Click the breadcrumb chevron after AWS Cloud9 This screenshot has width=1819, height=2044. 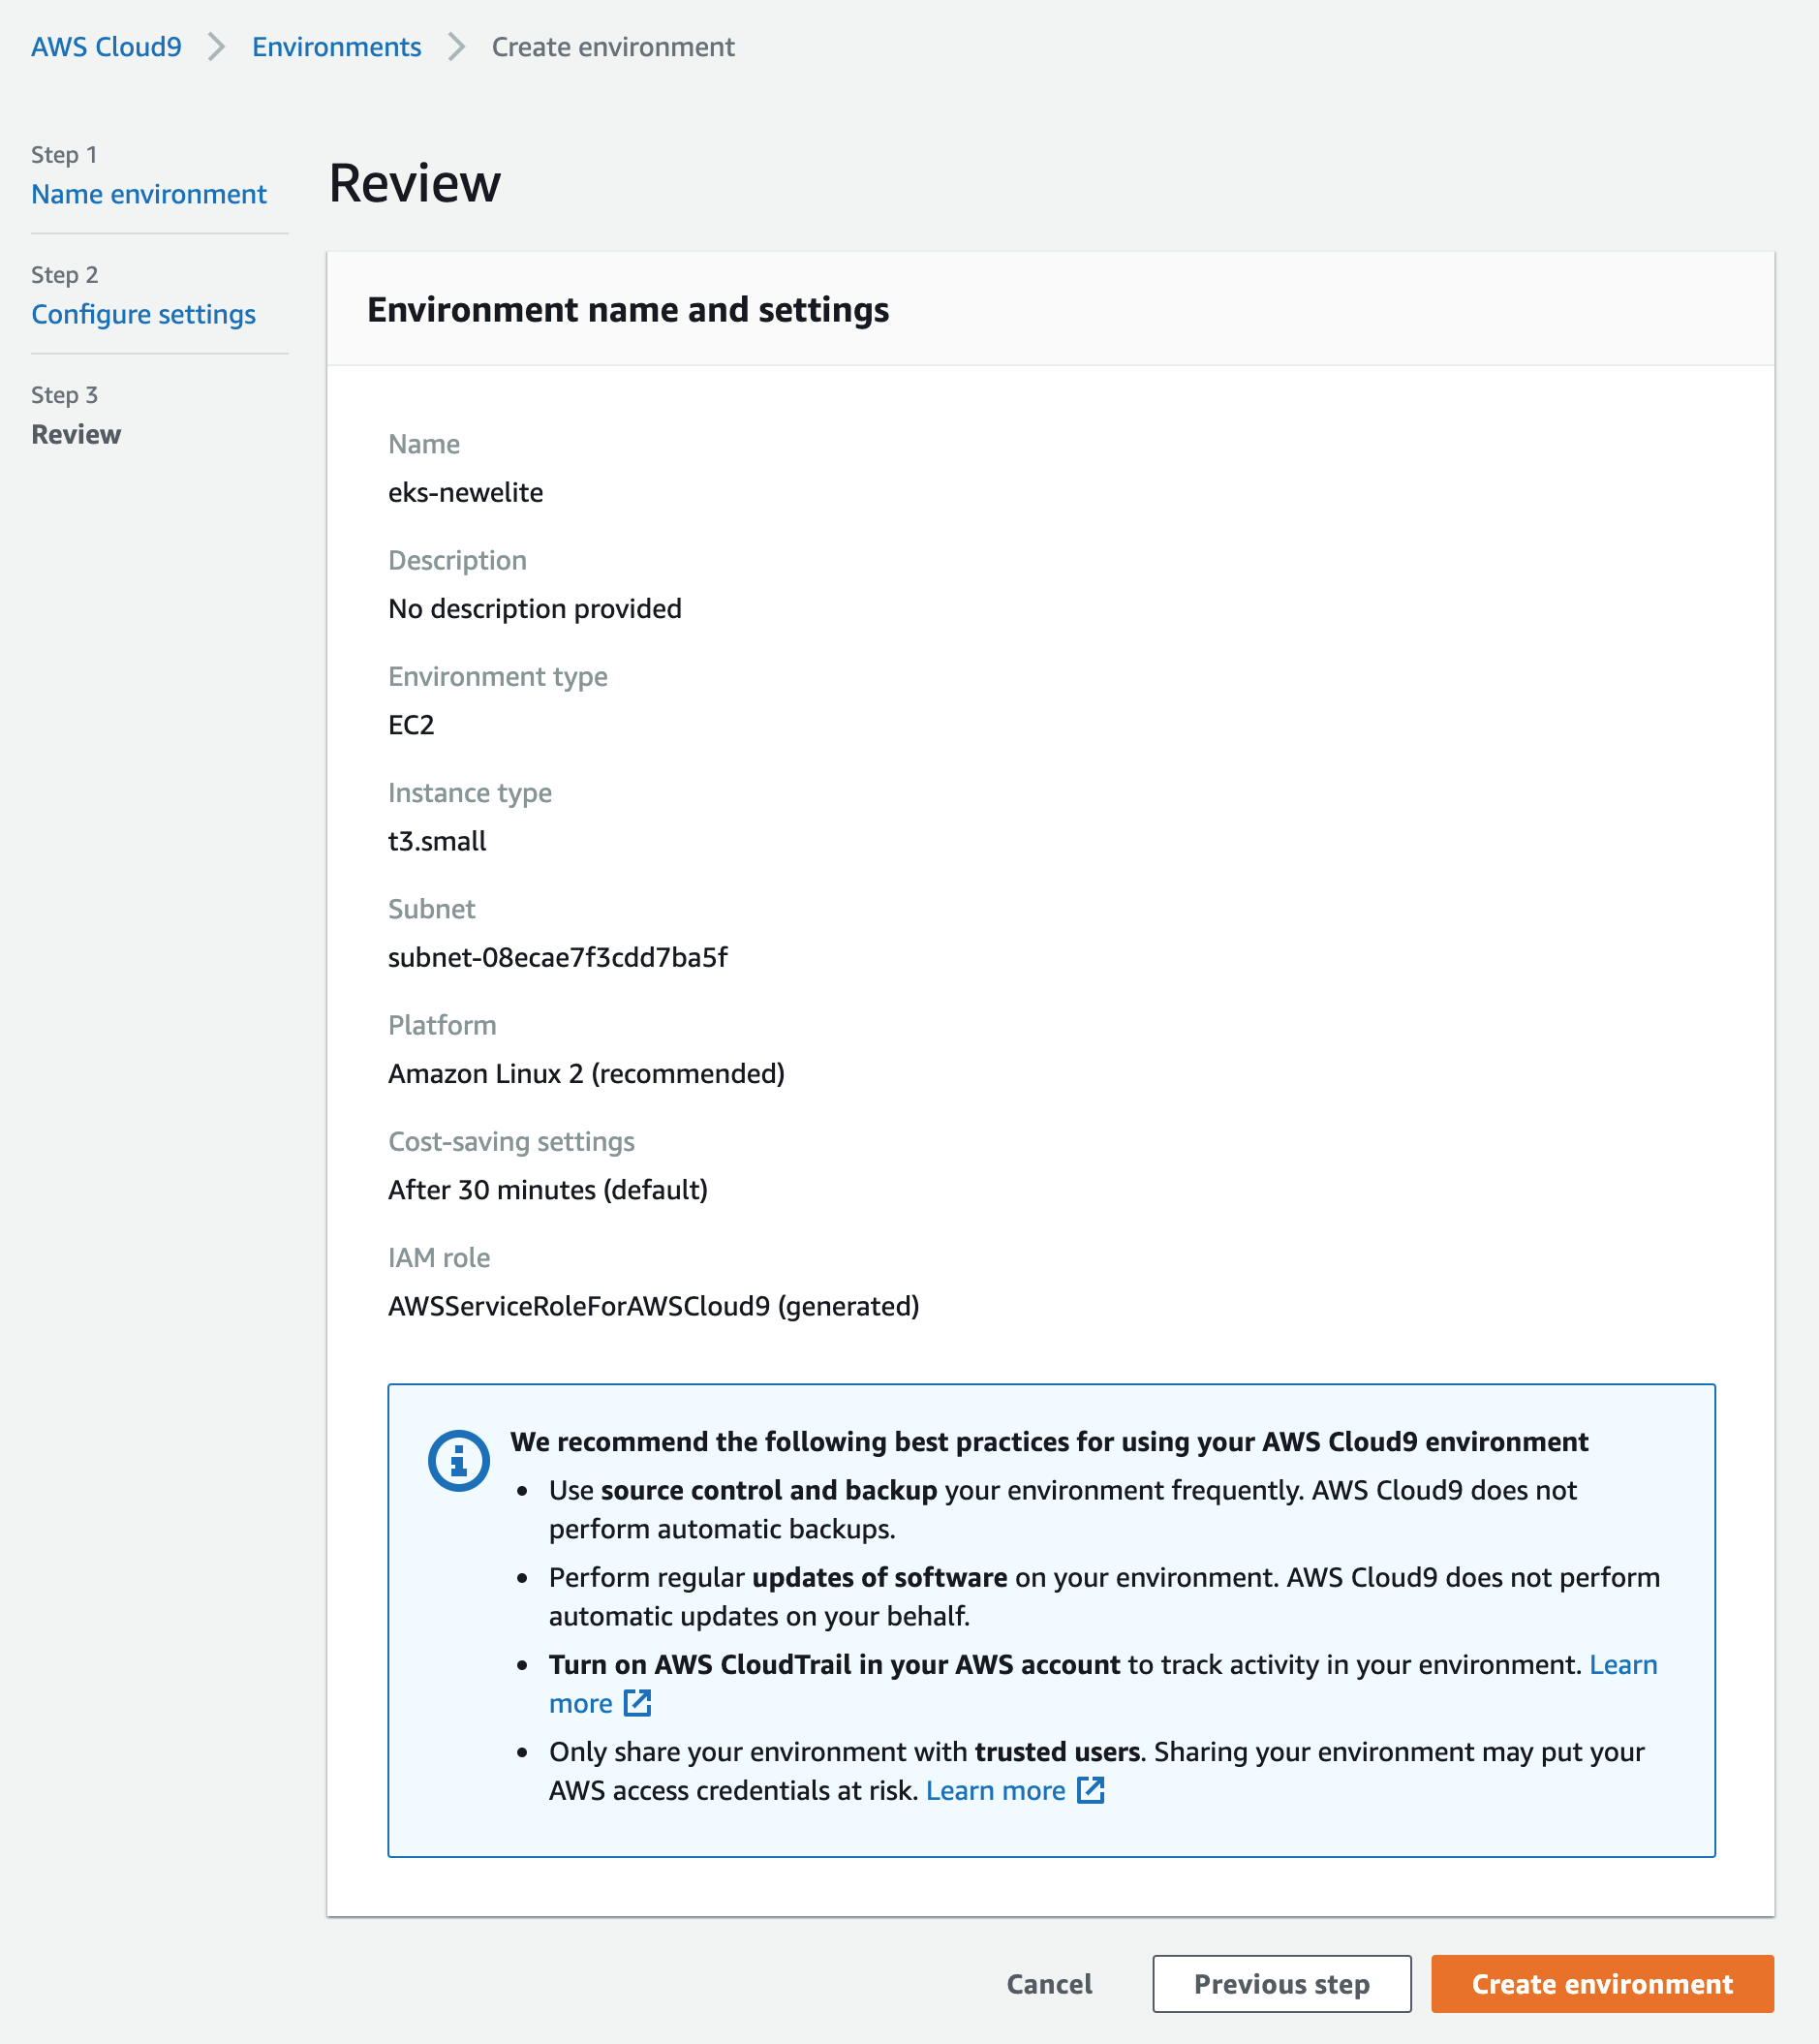217,47
